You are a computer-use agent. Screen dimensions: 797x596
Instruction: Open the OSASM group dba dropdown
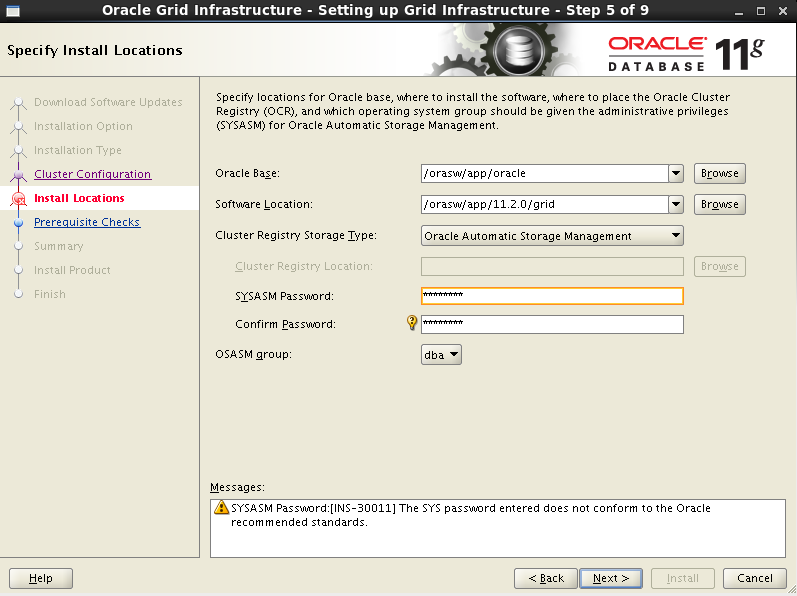(x=441, y=355)
